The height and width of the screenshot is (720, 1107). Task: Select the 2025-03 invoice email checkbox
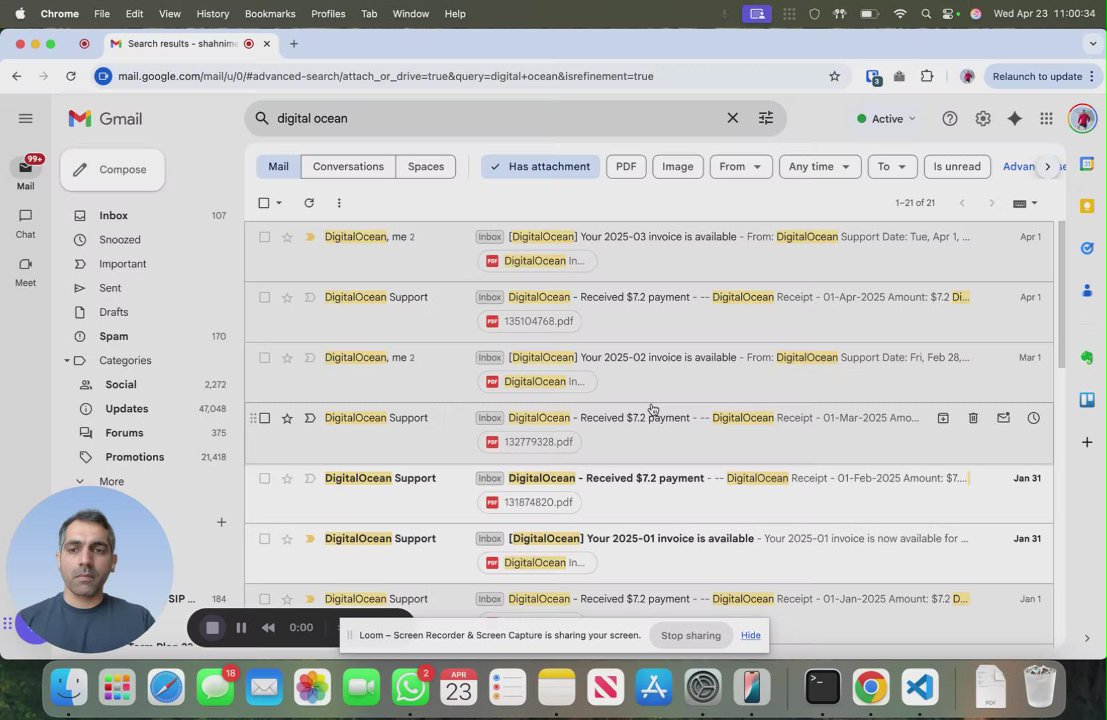(x=264, y=237)
